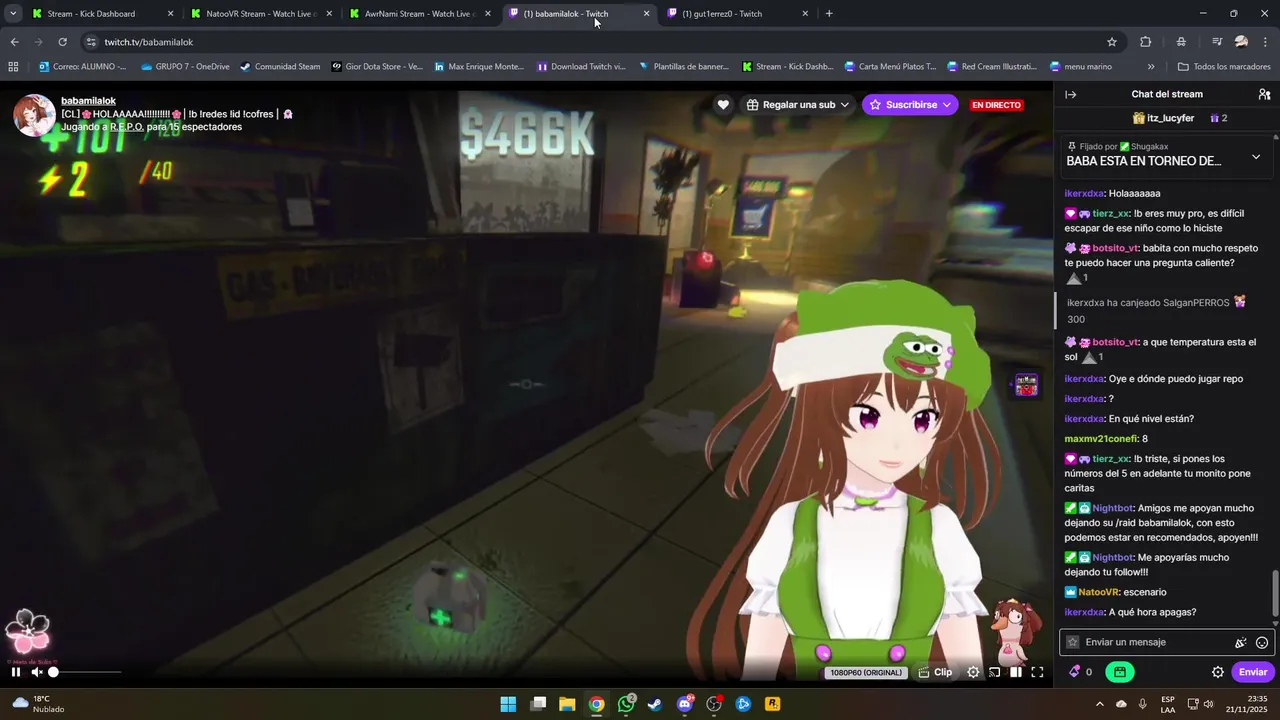This screenshot has width=1280, height=720.
Task: Switch the player to fullscreen
Action: tap(1037, 672)
